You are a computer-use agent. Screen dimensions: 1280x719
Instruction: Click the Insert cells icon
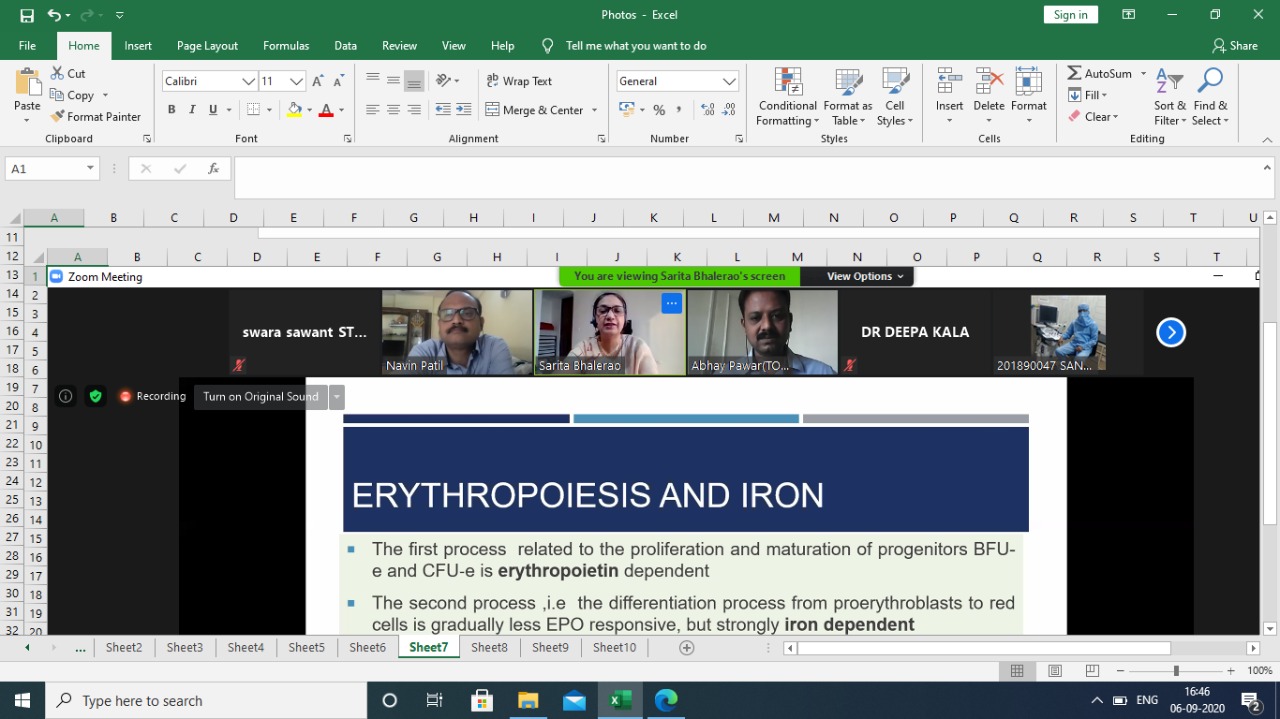(x=949, y=84)
